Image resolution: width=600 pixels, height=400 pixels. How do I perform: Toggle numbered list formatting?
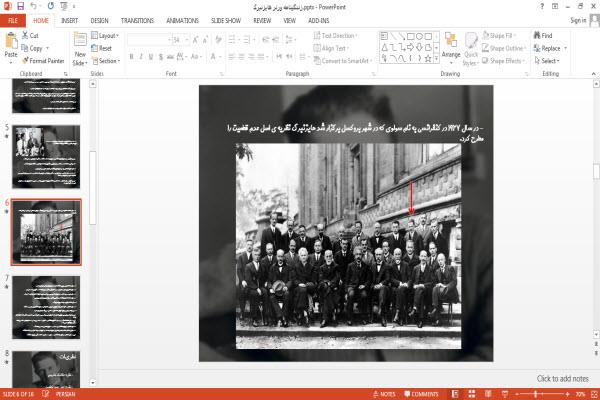248,39
